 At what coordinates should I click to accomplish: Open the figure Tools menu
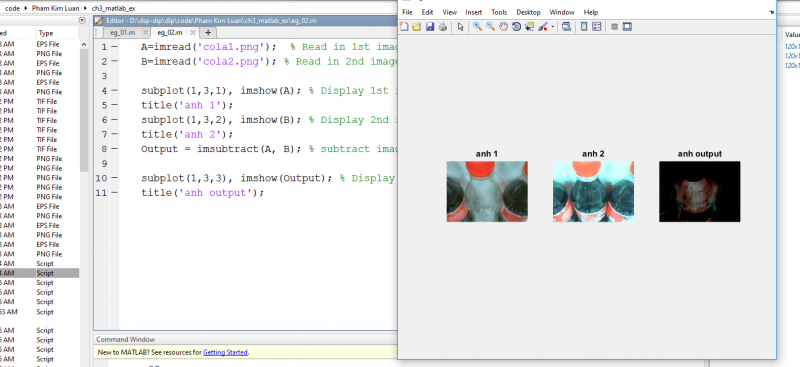tap(499, 12)
